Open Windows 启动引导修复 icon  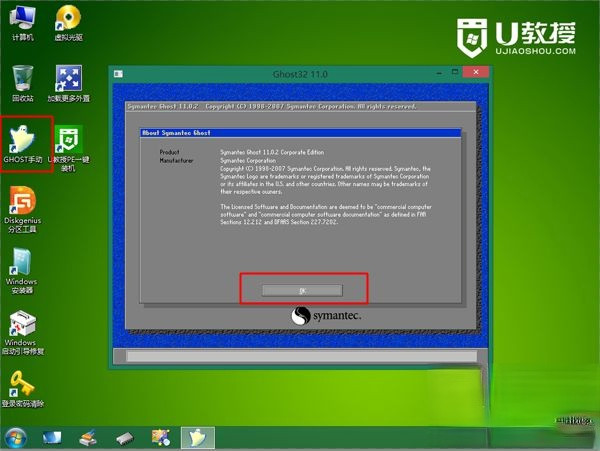[23, 333]
